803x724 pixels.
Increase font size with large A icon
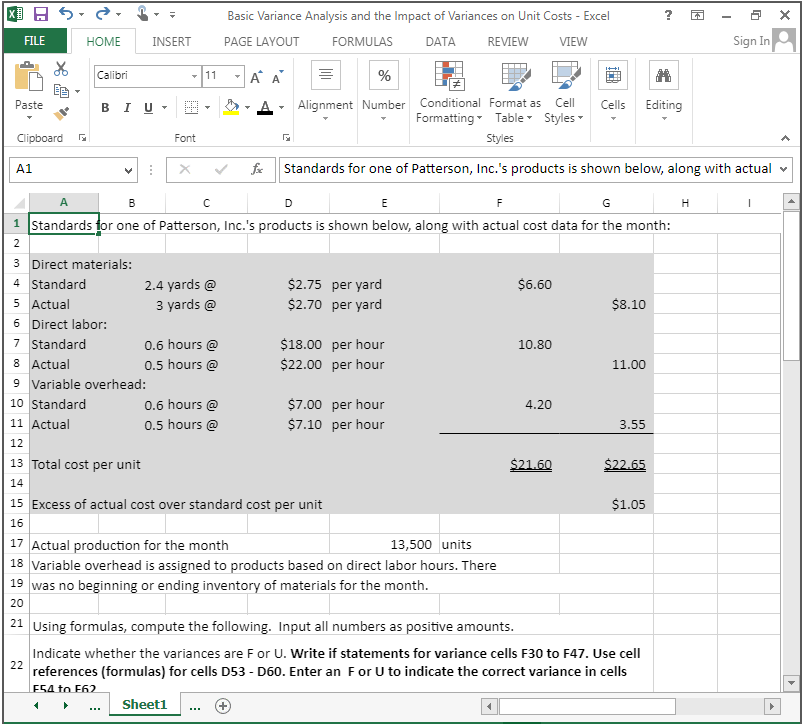click(257, 77)
